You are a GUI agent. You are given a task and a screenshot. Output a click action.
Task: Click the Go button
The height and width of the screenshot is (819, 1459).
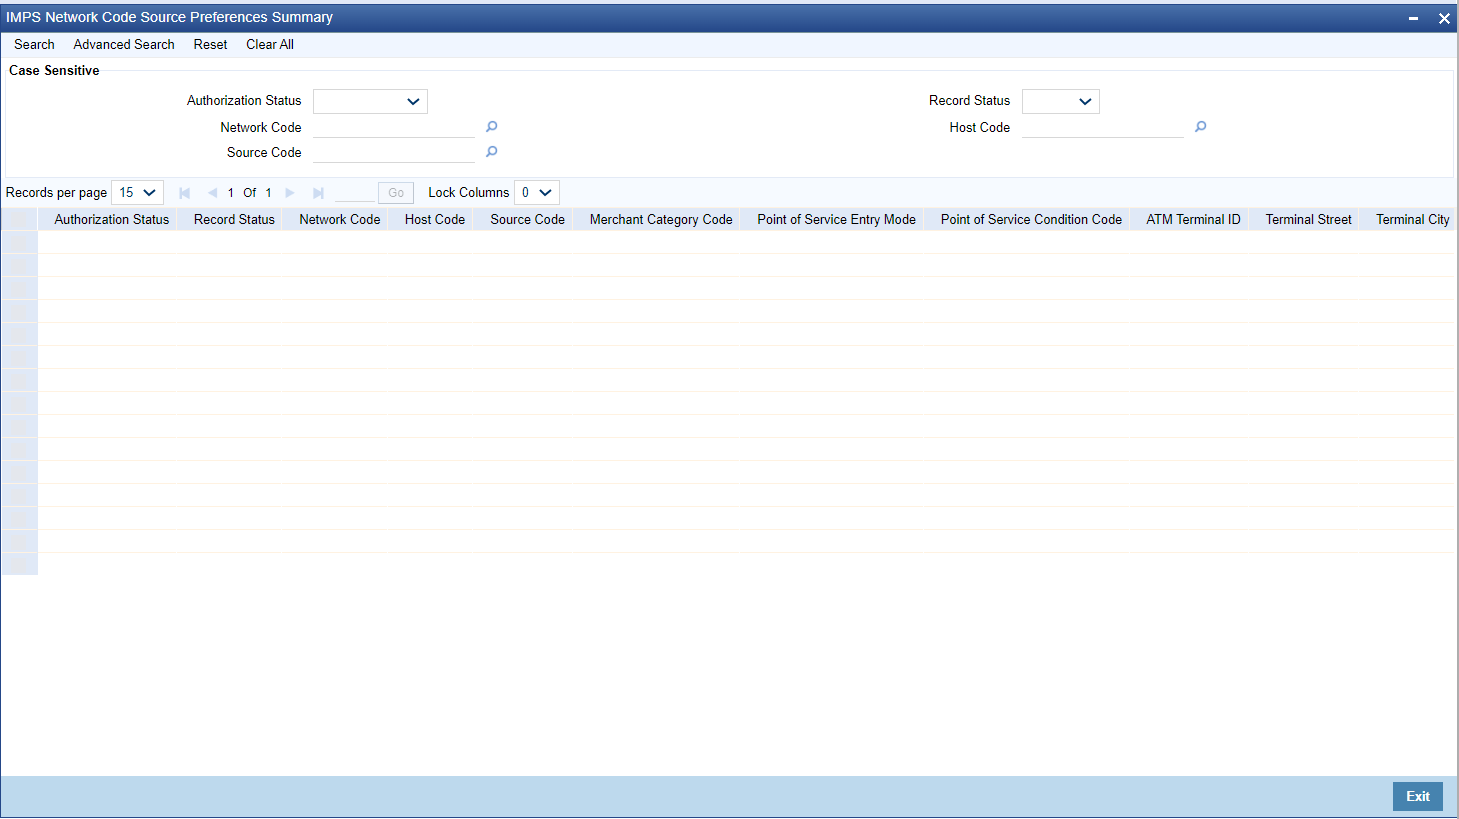[x=396, y=193]
